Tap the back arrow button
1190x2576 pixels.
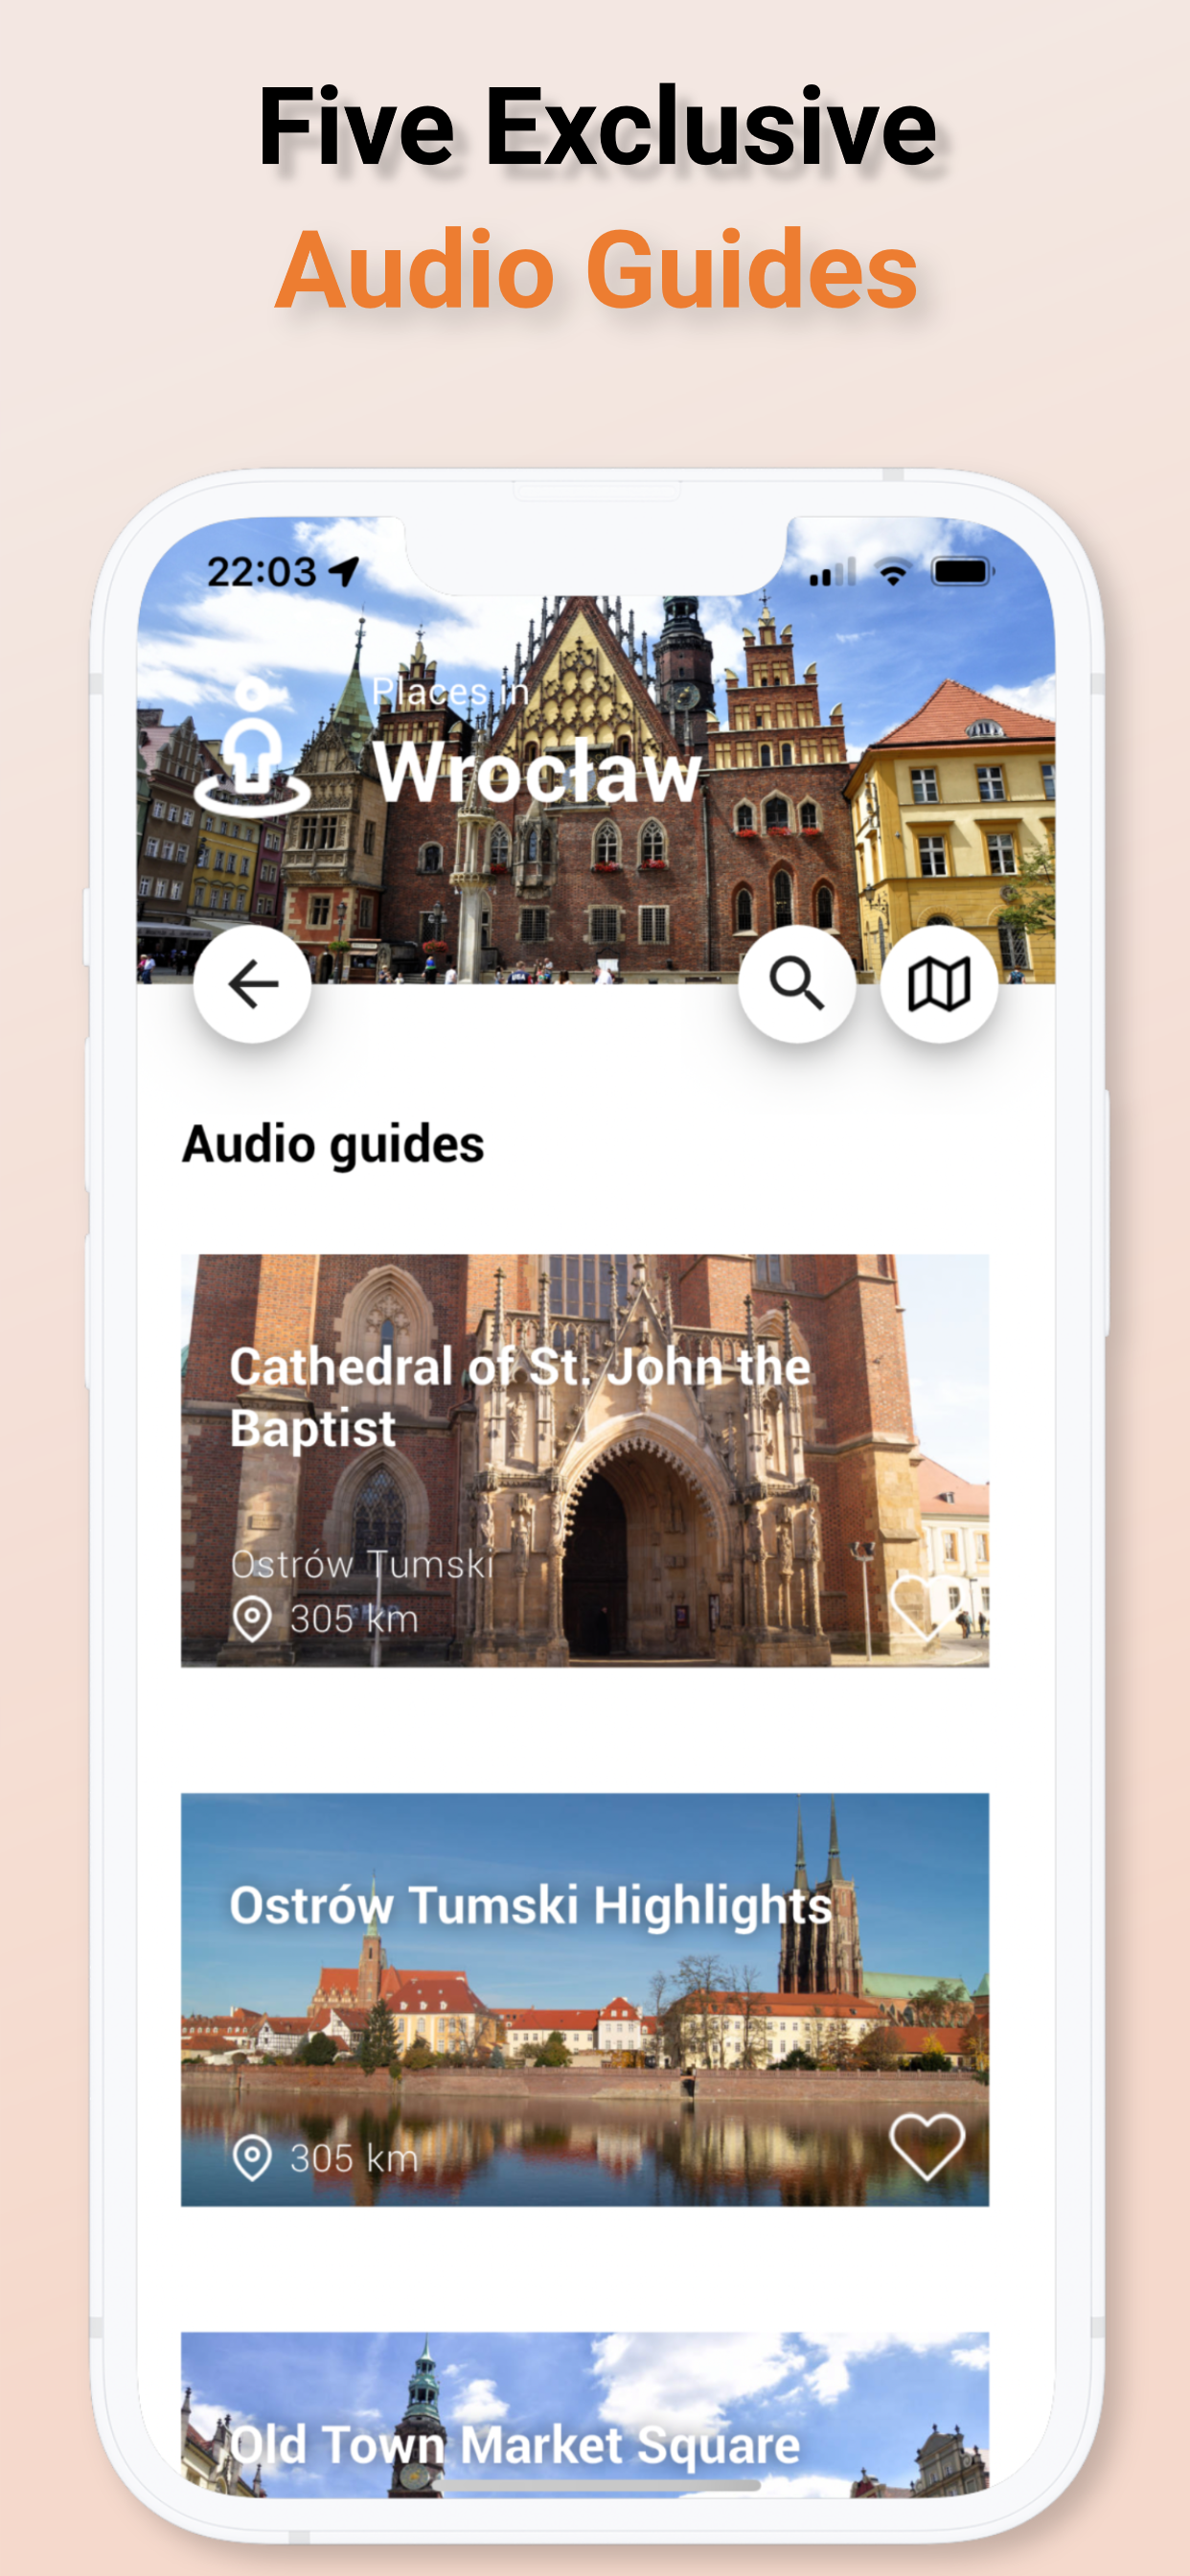(252, 984)
